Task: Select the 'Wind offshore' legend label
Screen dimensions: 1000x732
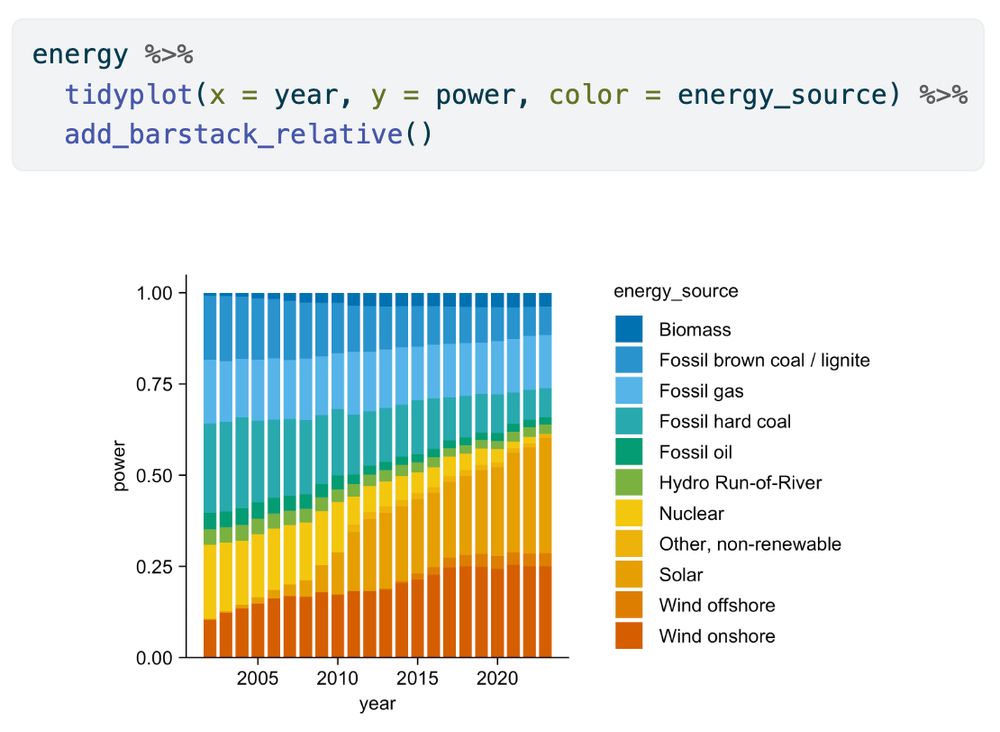Action: 717,605
